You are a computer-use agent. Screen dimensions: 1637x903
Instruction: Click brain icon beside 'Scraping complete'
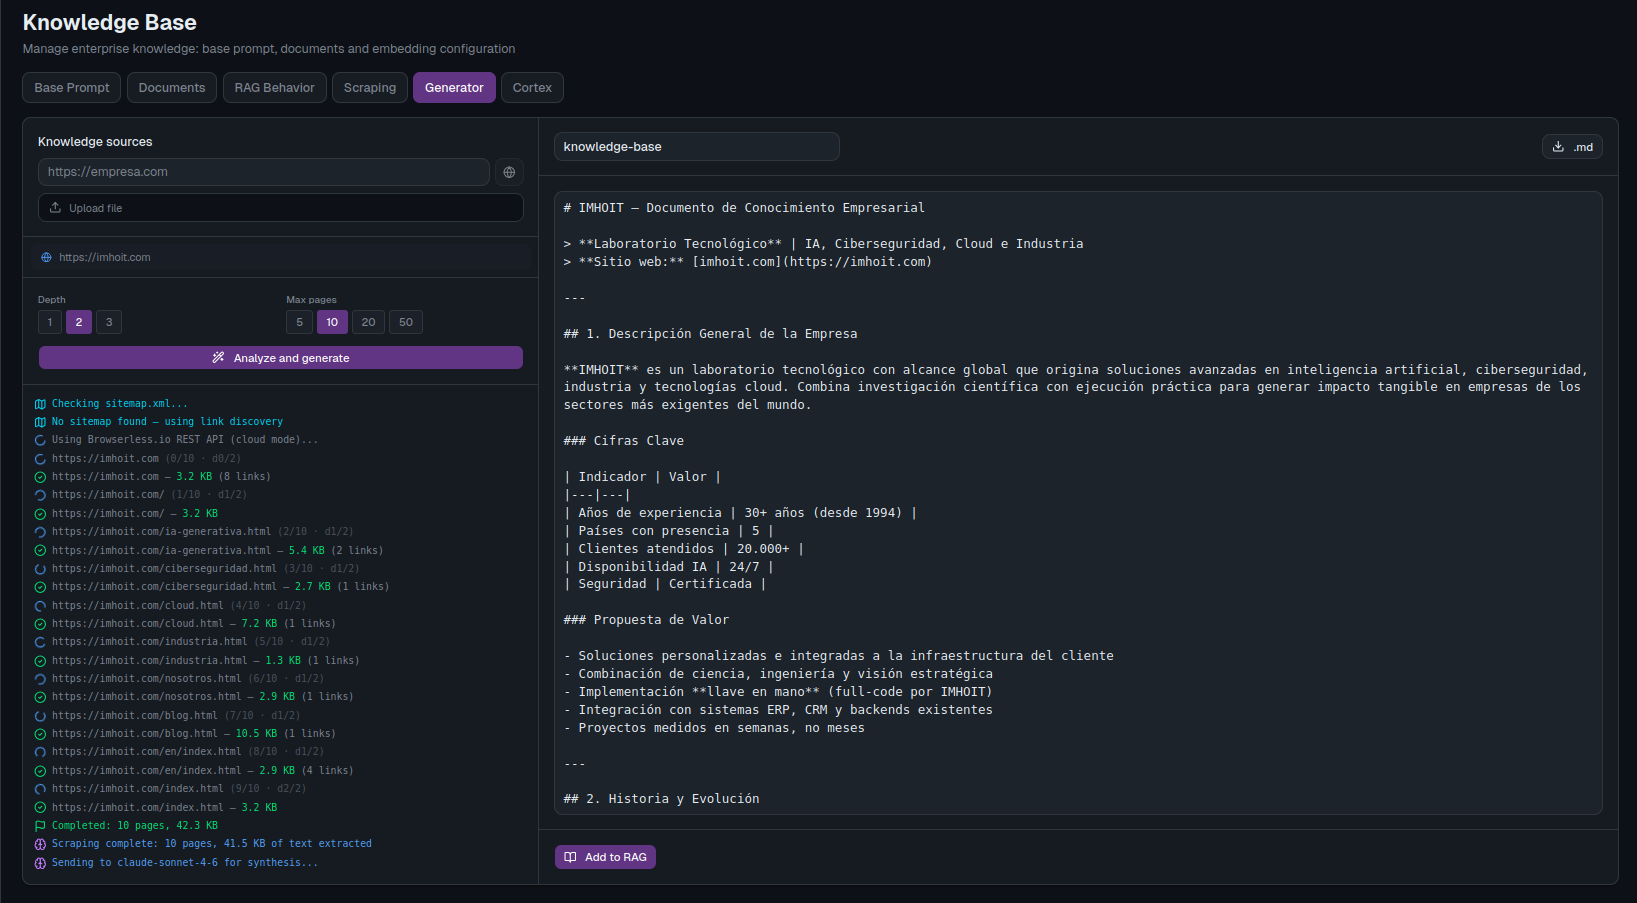tap(40, 844)
